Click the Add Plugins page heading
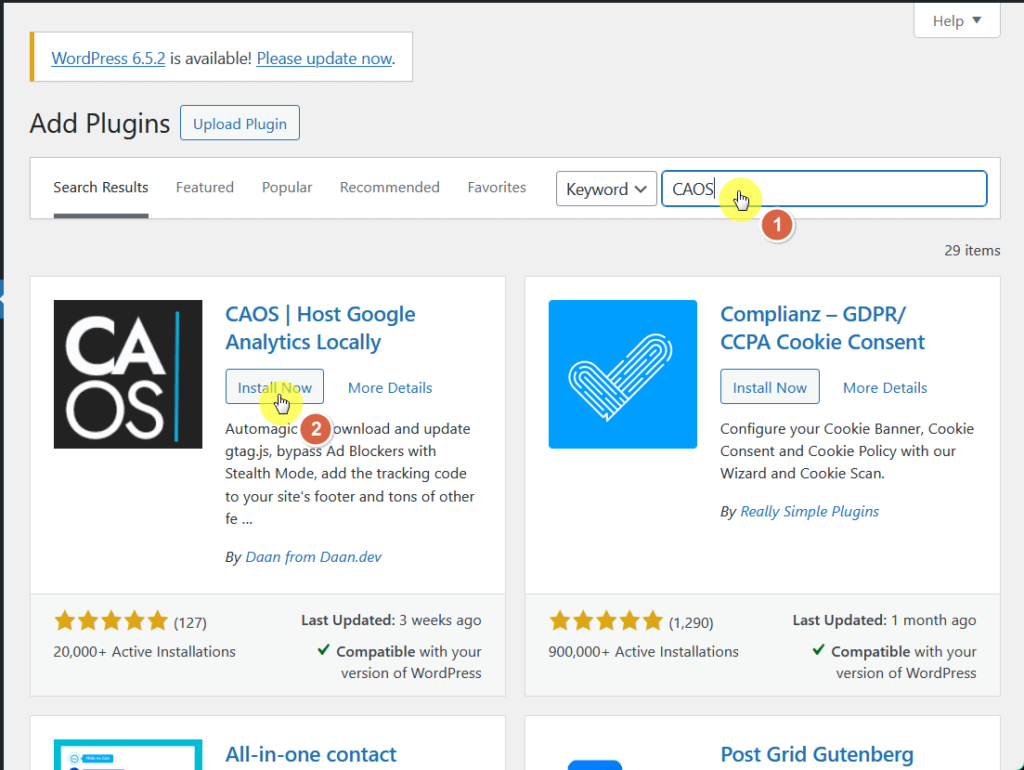Image resolution: width=1024 pixels, height=770 pixels. point(100,123)
